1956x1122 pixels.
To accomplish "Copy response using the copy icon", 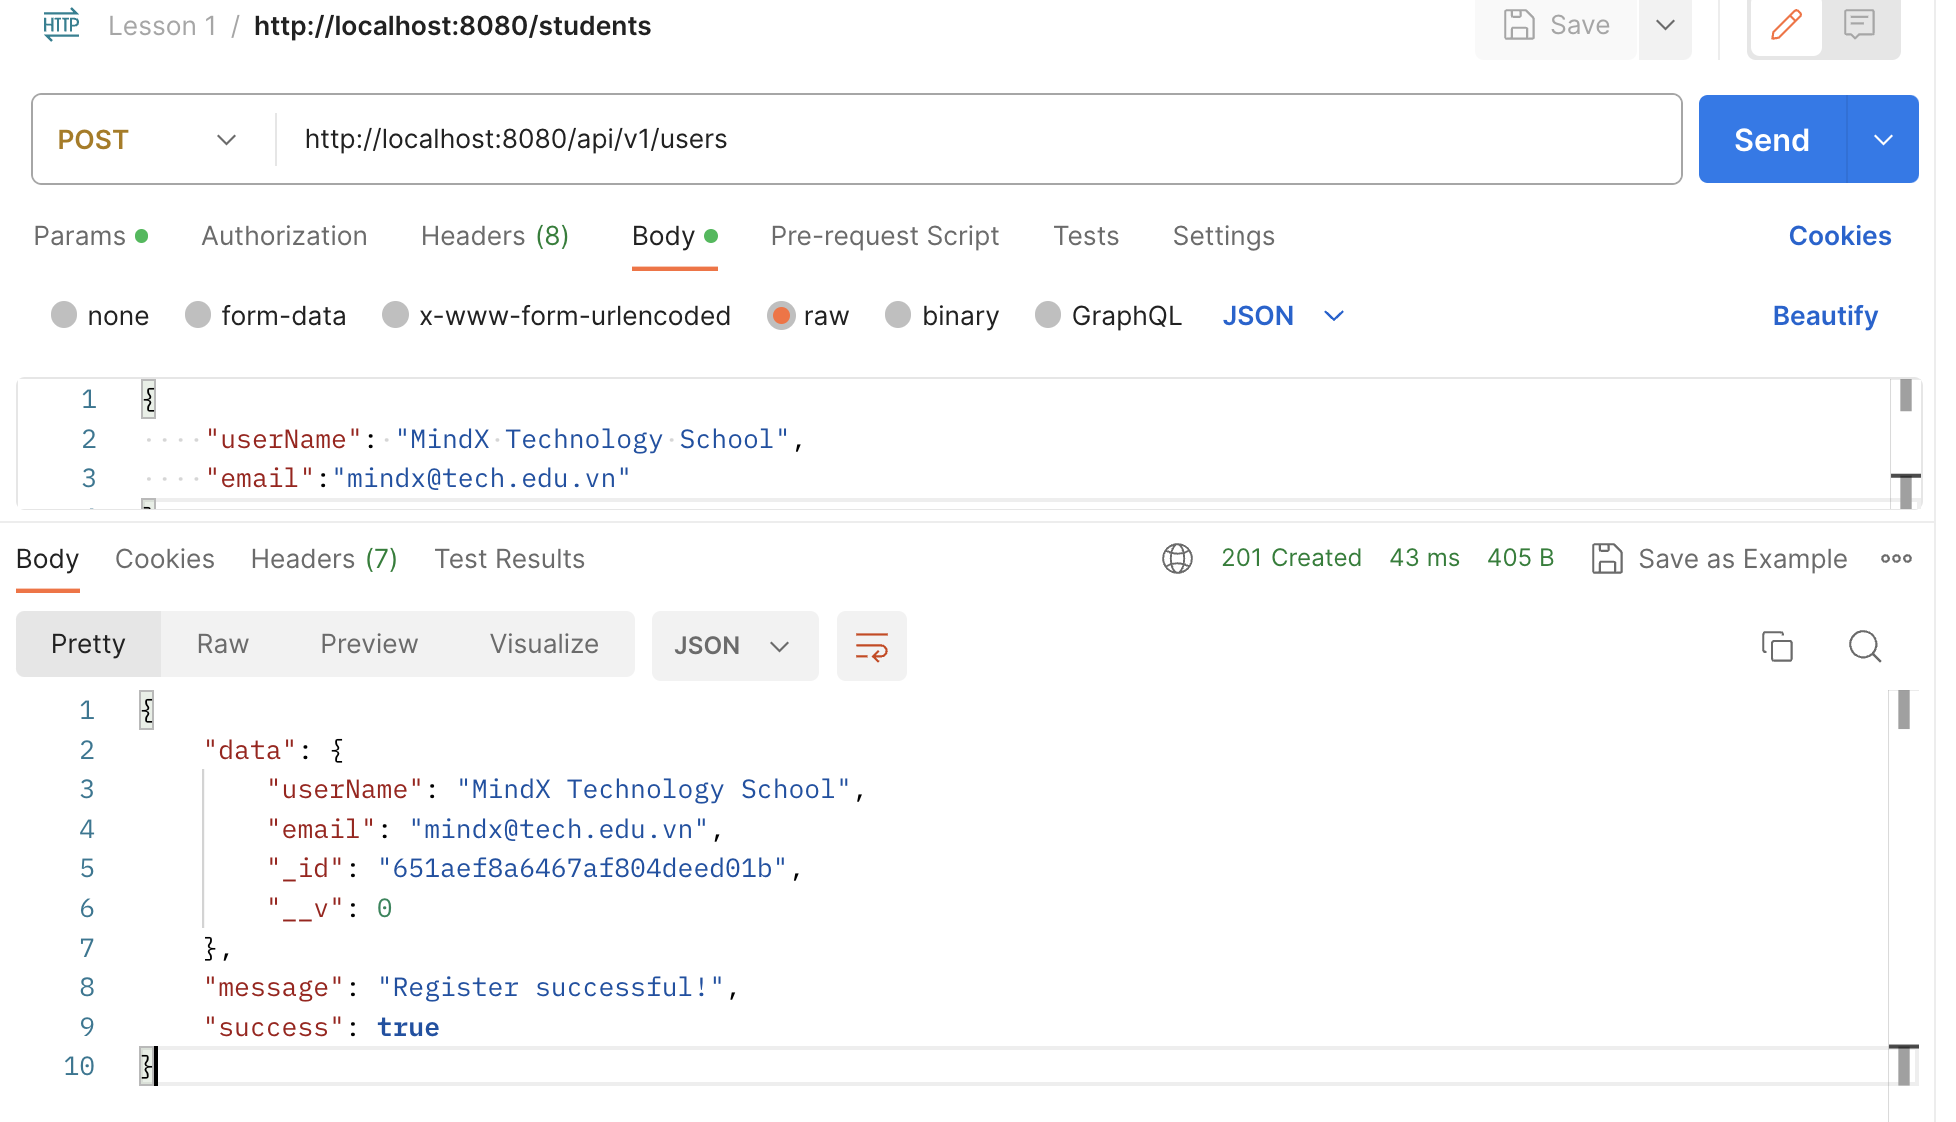I will [1777, 646].
